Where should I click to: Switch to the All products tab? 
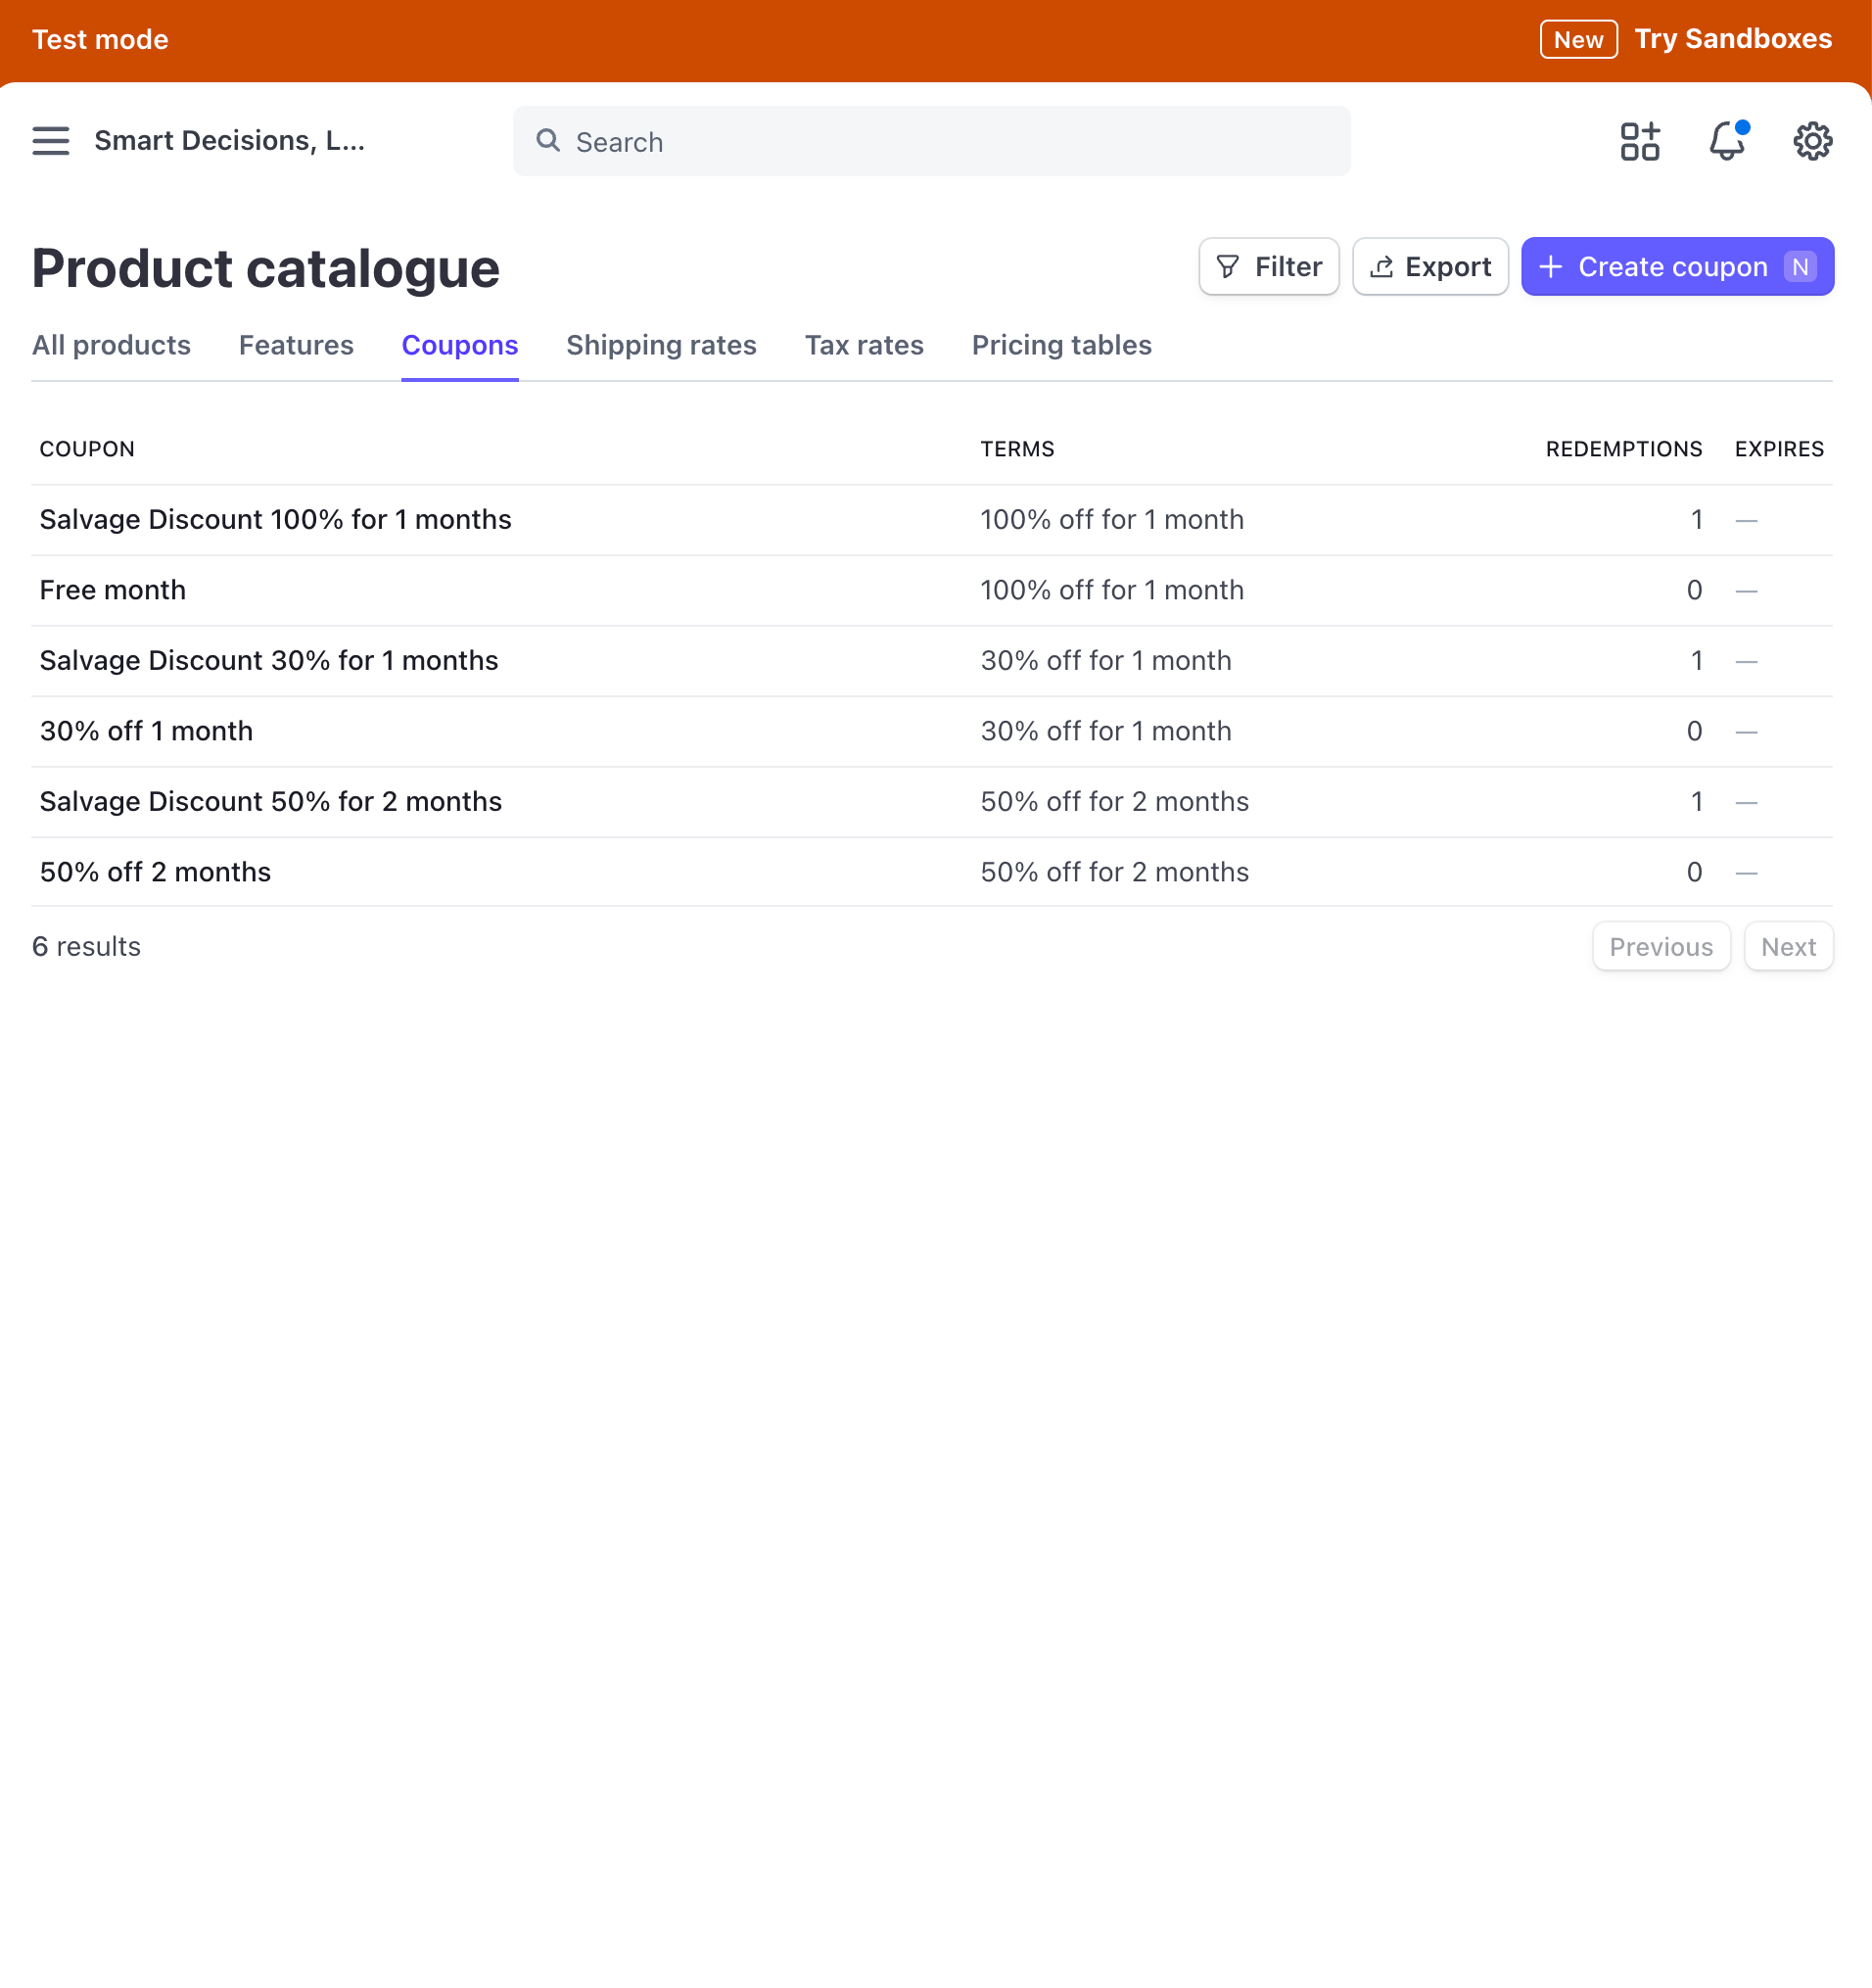click(111, 346)
